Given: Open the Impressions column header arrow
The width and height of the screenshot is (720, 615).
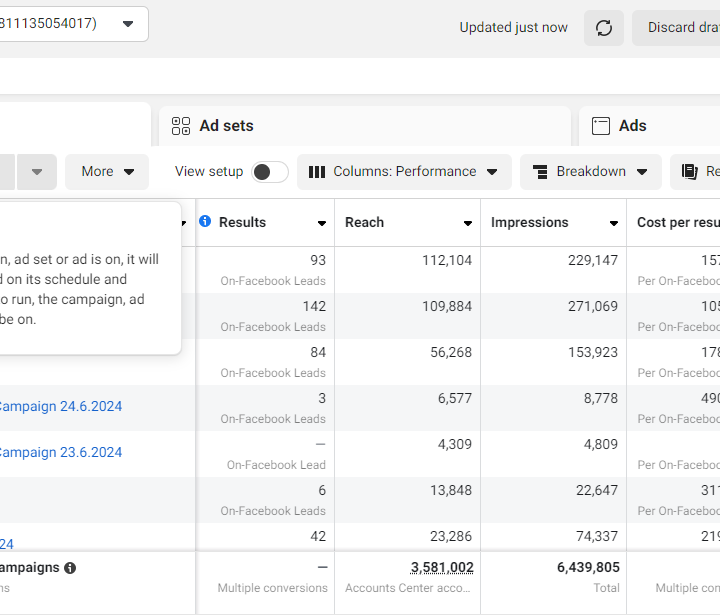Looking at the screenshot, I should pos(614,223).
